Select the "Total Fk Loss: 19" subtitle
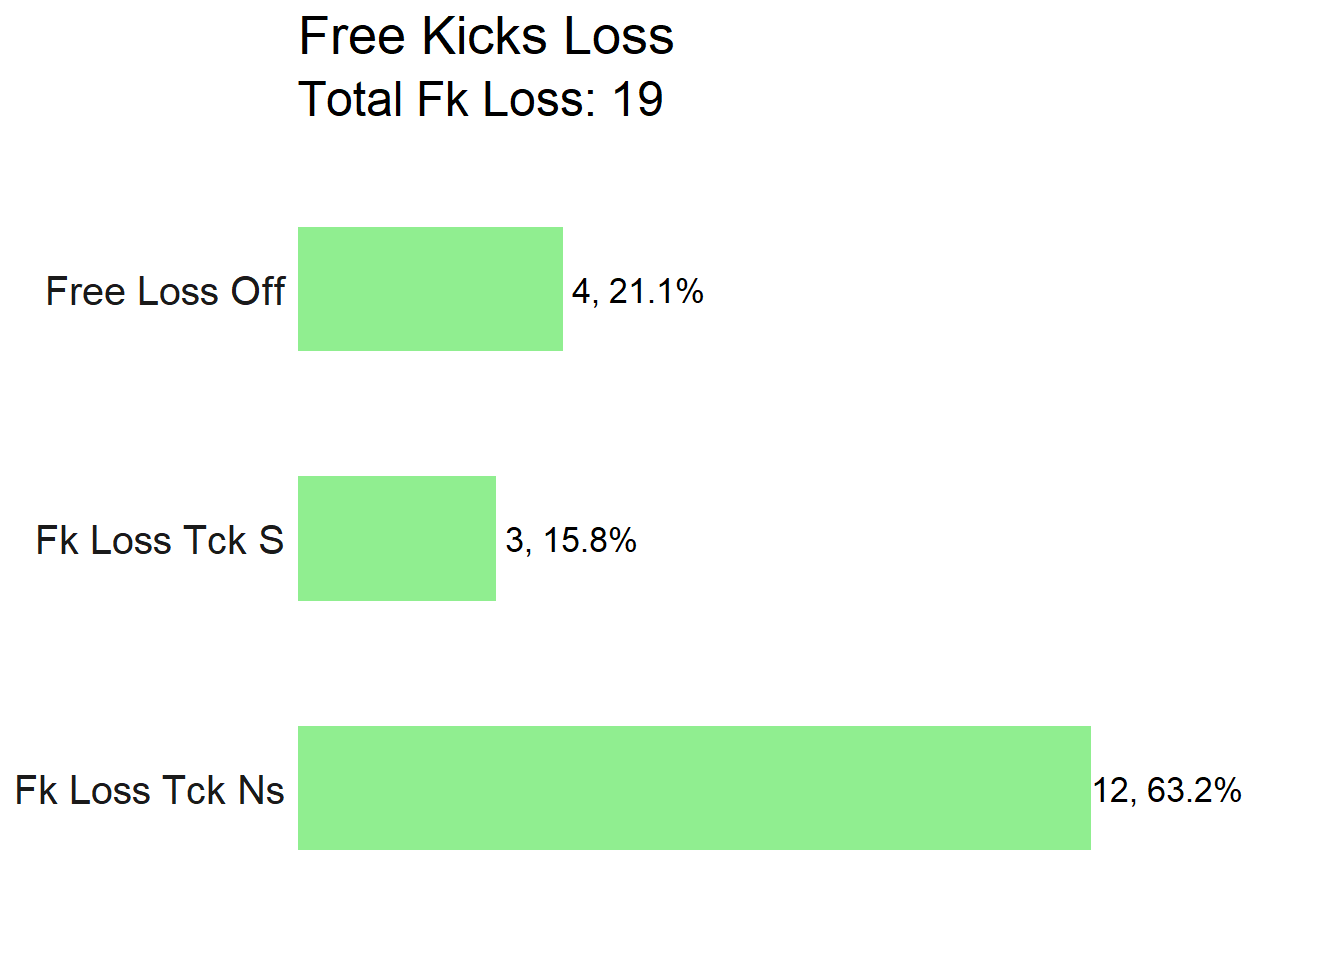The image size is (1344, 960). (481, 100)
